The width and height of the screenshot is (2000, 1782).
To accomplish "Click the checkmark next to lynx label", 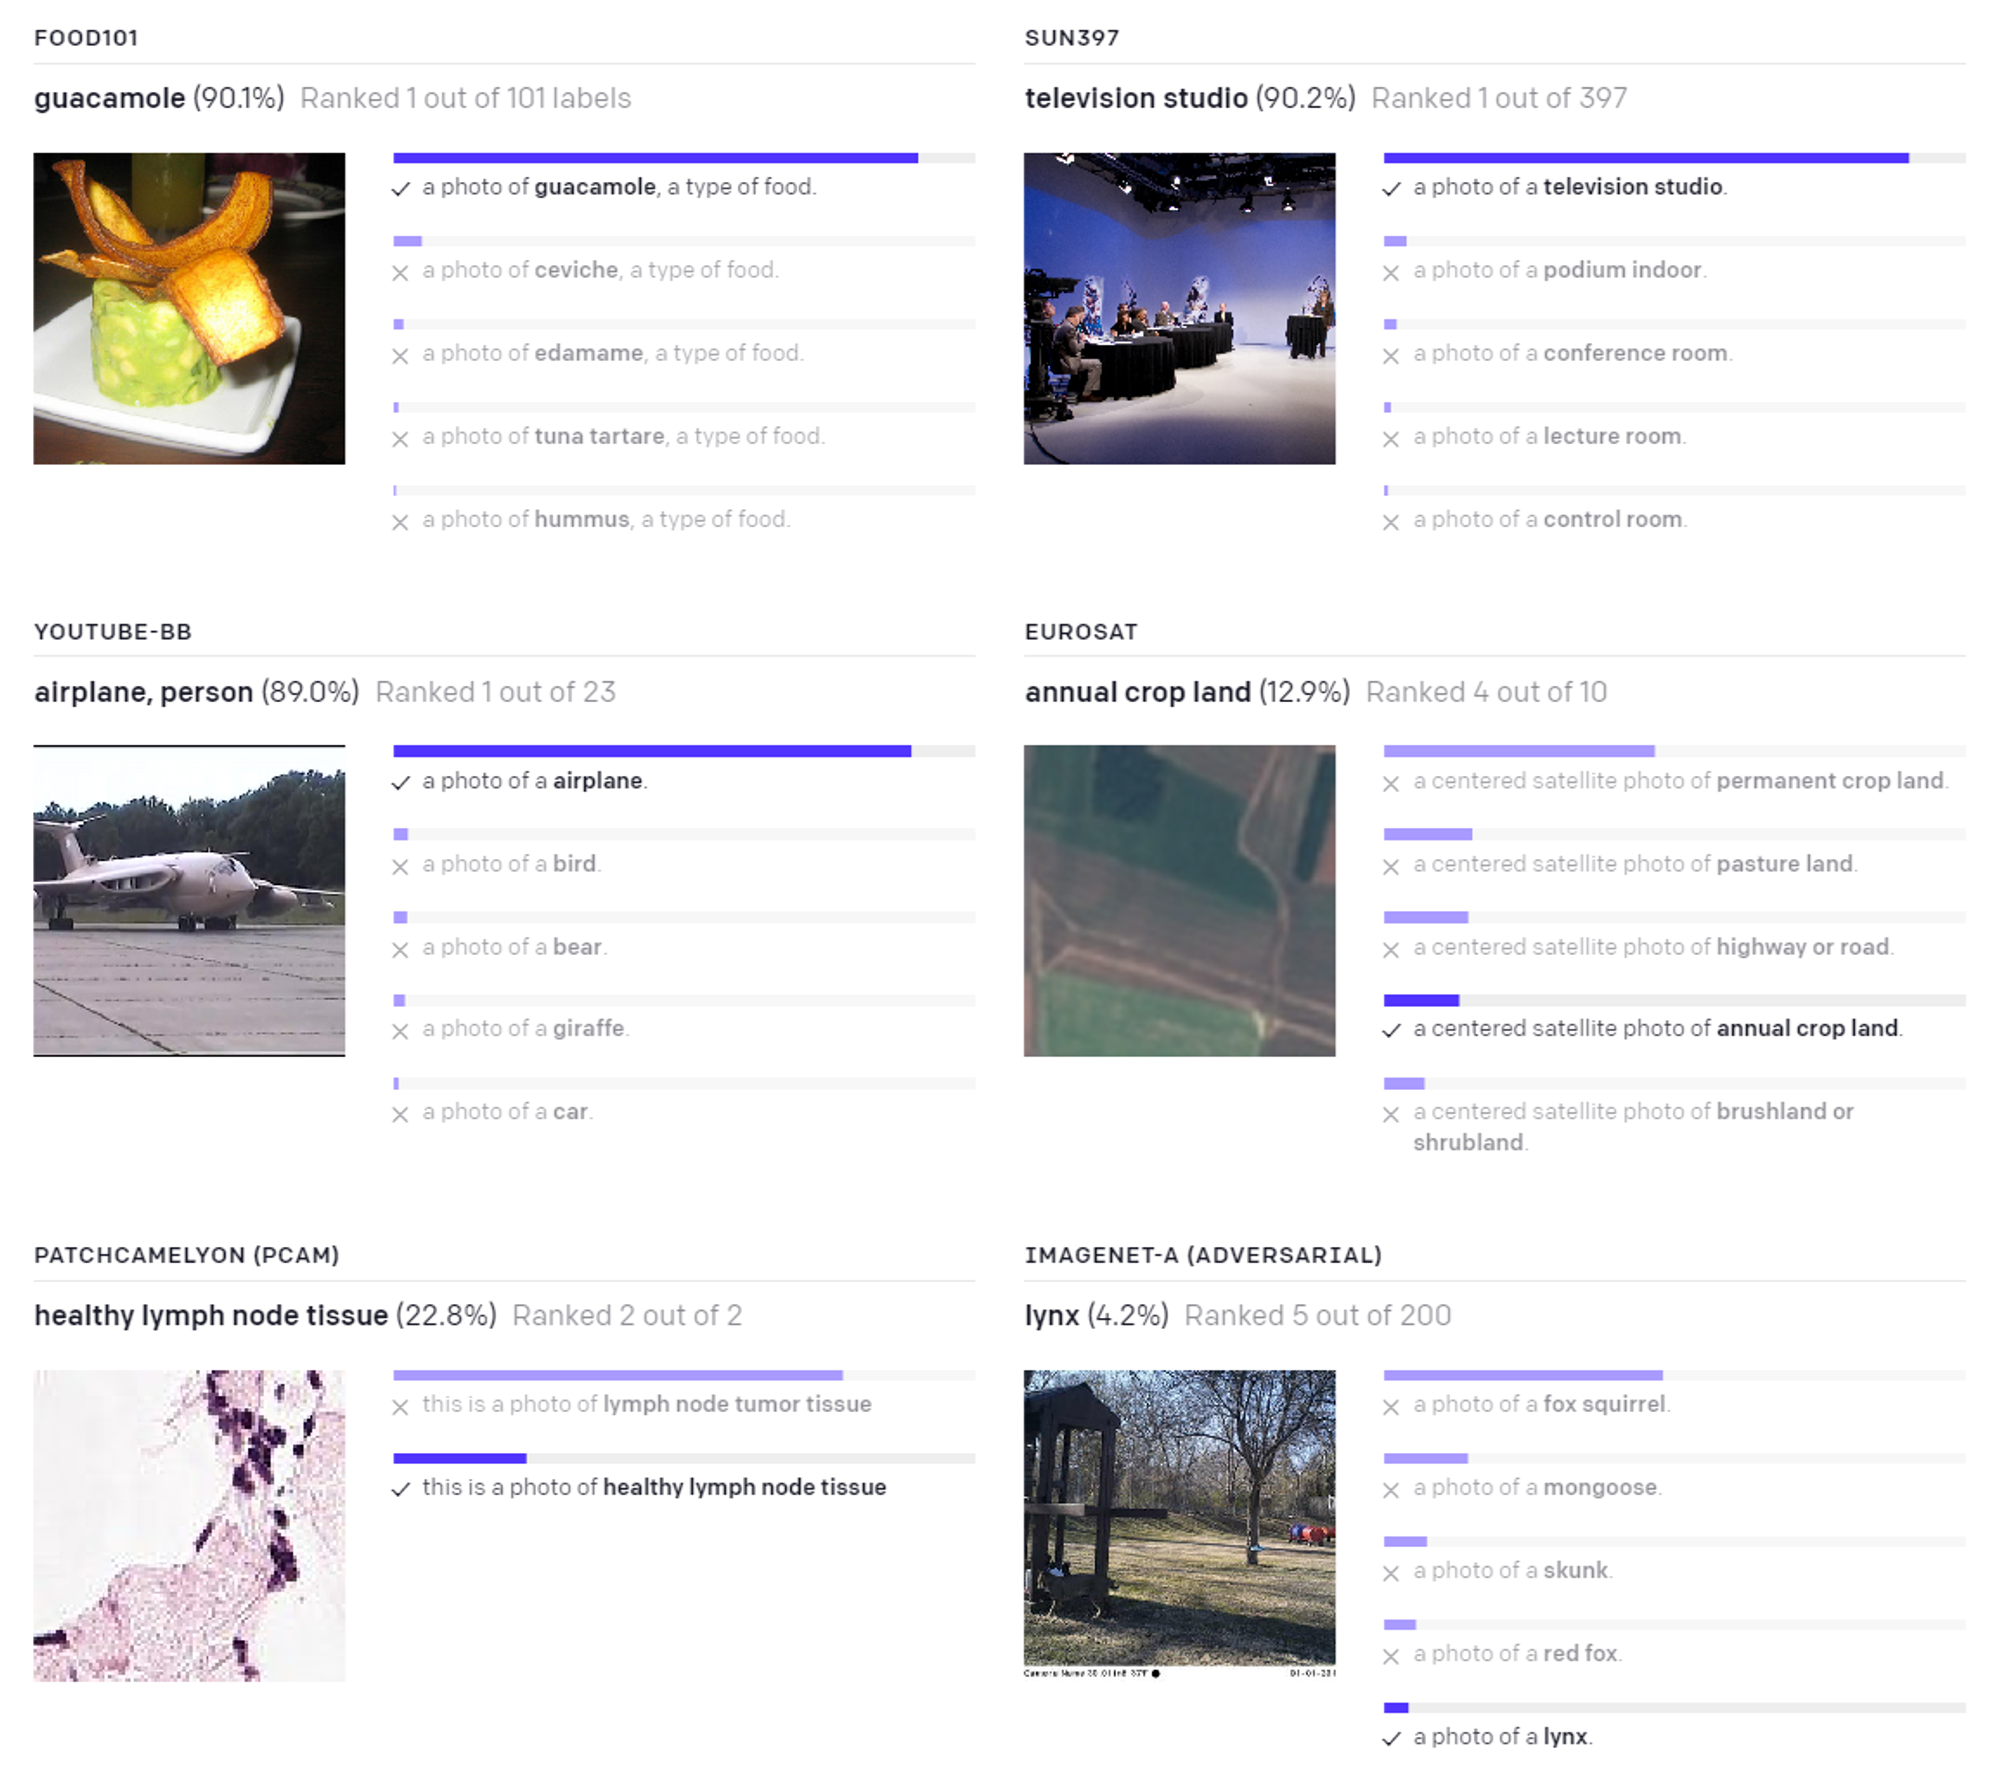I will [x=1391, y=1739].
